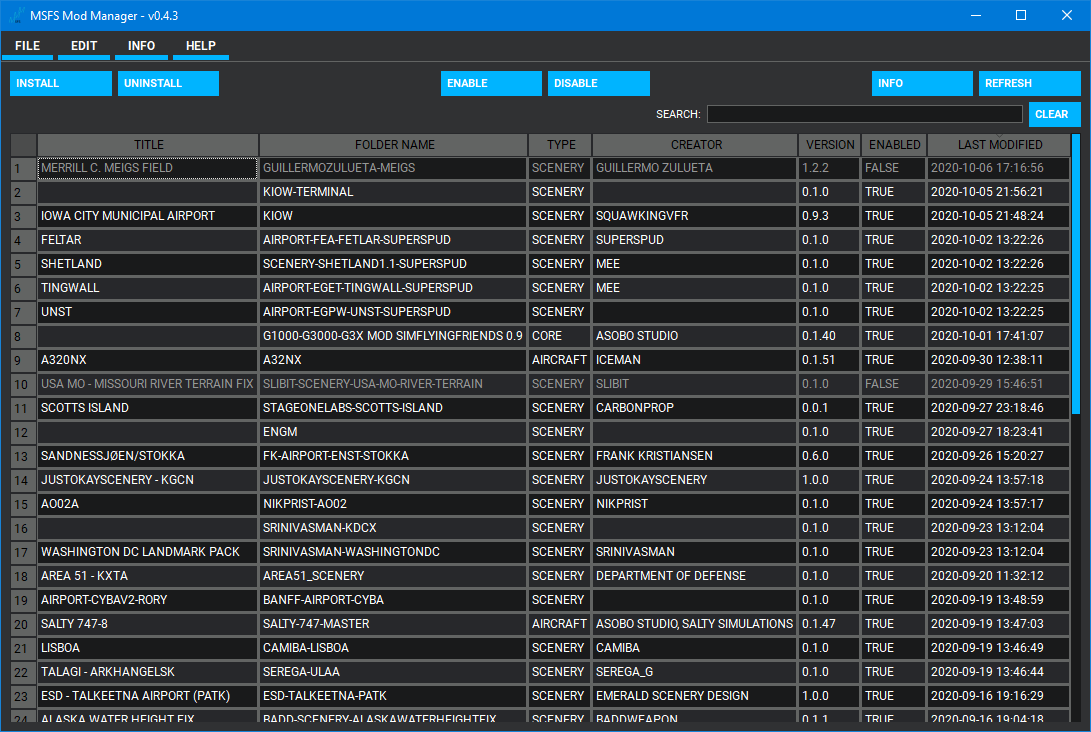The height and width of the screenshot is (732, 1091).
Task: Click the KIOW-TERMINAL folder name cell
Action: coord(393,192)
